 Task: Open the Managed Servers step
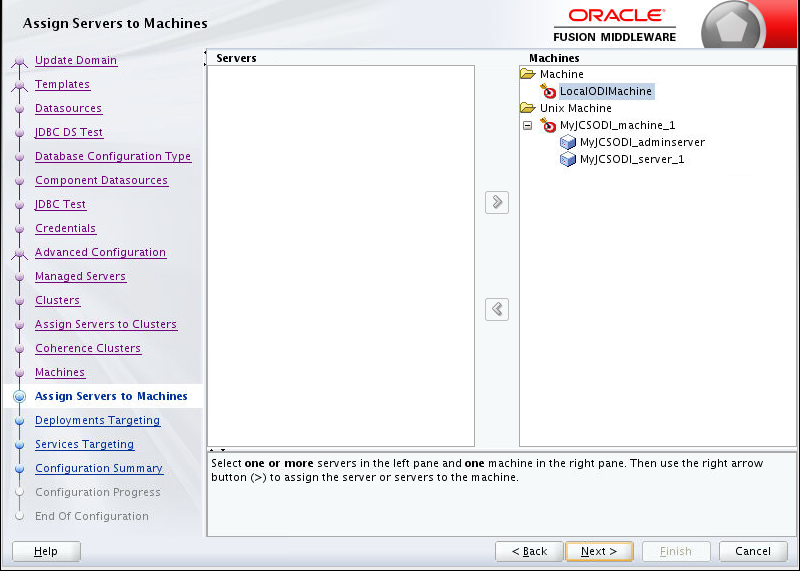tap(80, 276)
